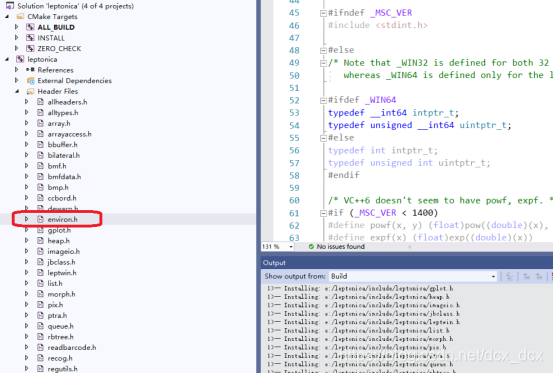Image resolution: width=553 pixels, height=374 pixels.
Task: Select jbclass.h in the tree
Action: pyautogui.click(x=61, y=262)
